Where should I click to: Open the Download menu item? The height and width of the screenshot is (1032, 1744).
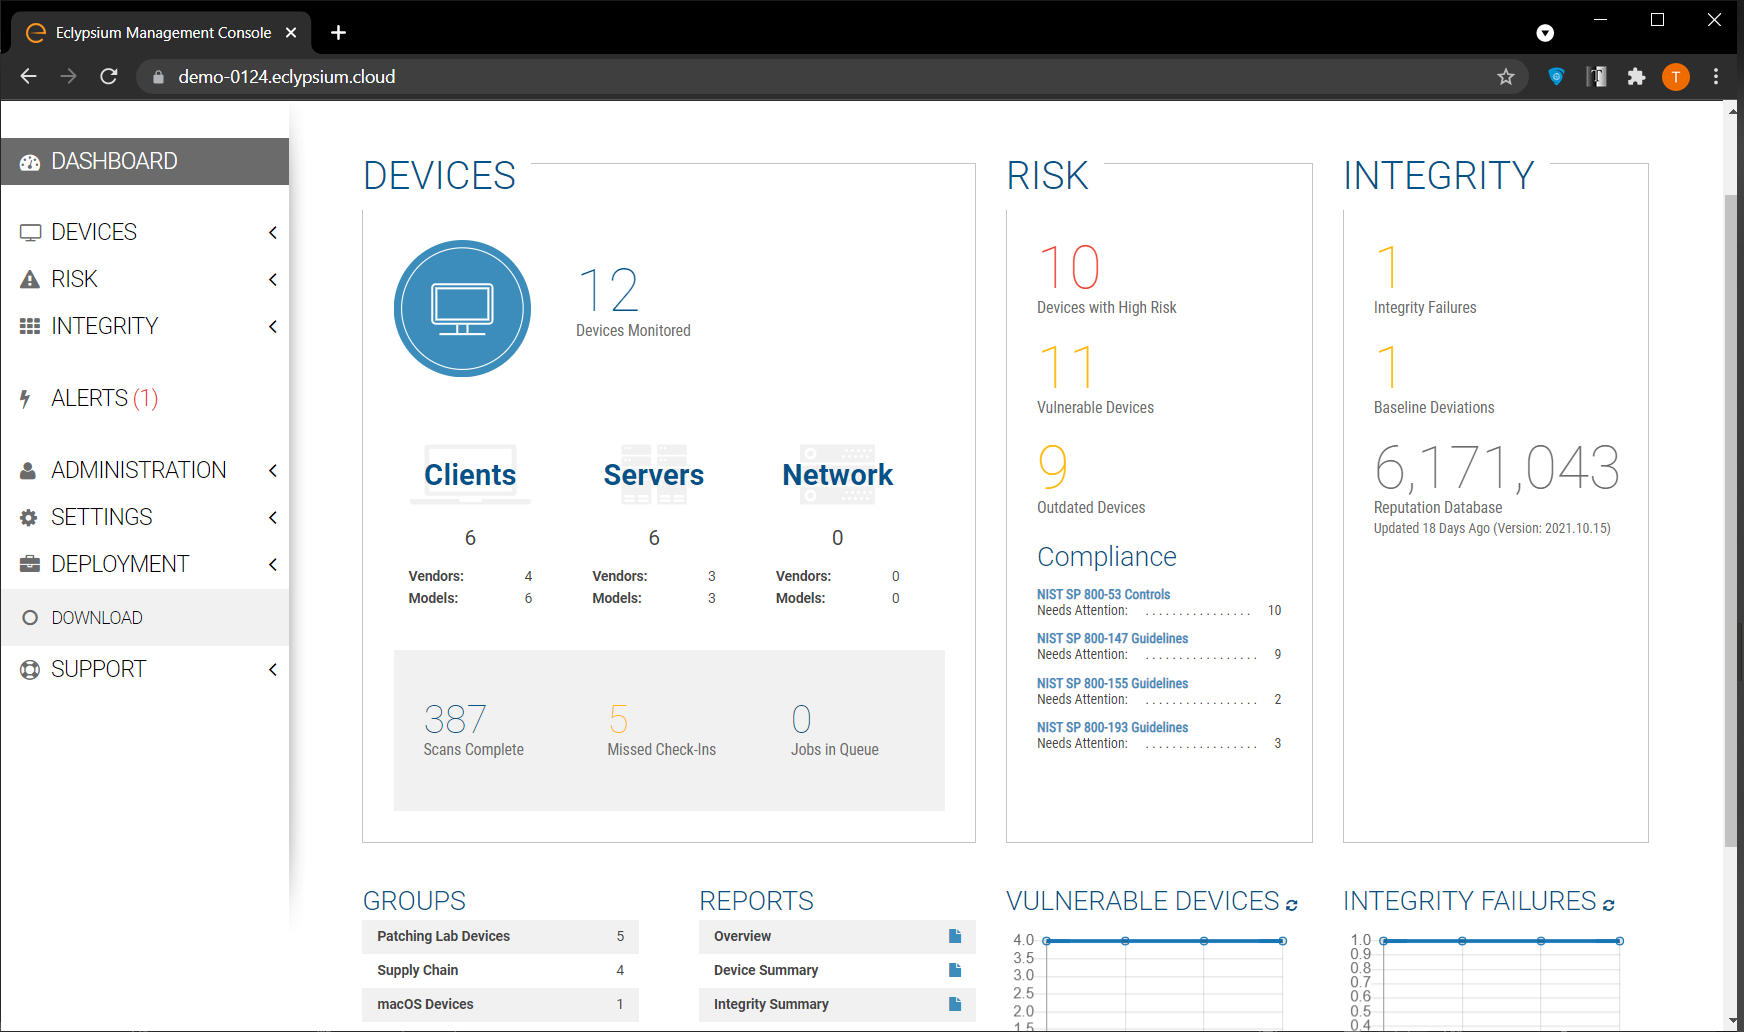[x=145, y=618]
